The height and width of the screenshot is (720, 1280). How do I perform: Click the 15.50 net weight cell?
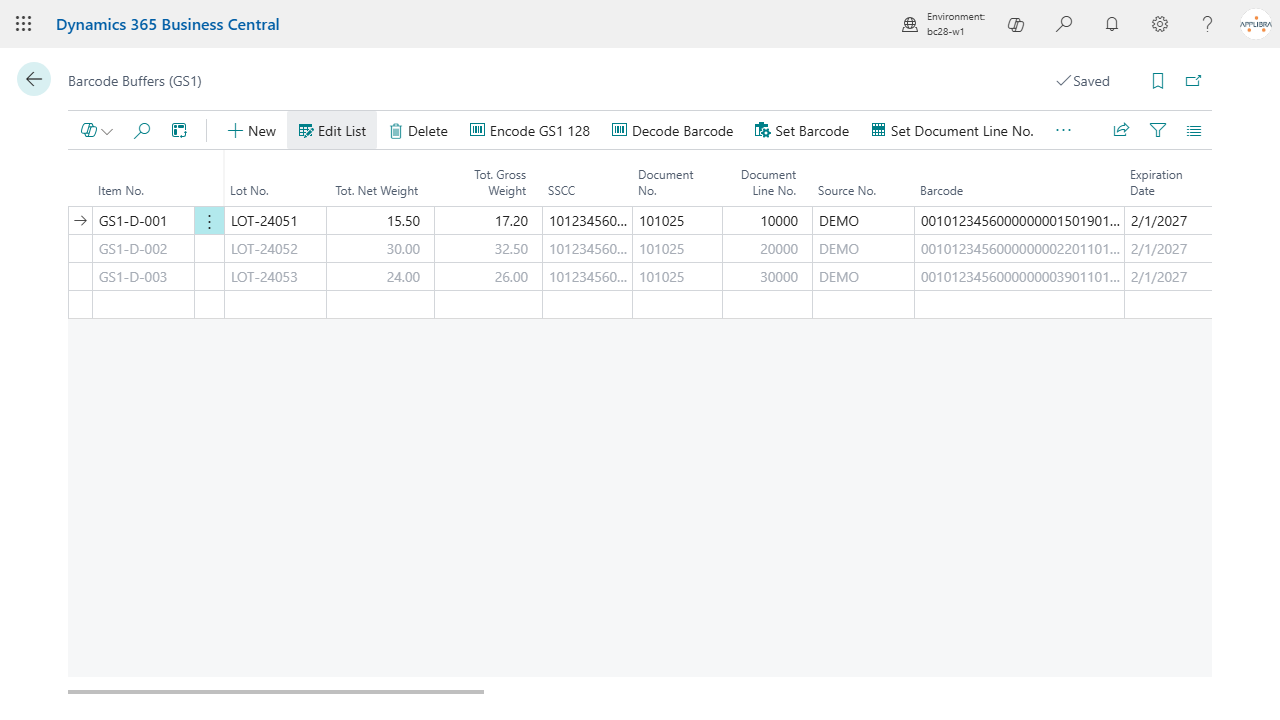pyautogui.click(x=380, y=221)
